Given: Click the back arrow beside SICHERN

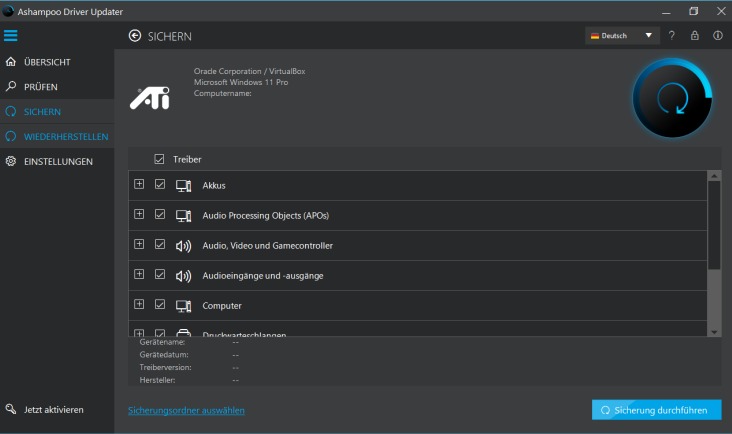Looking at the screenshot, I should coord(135,36).
